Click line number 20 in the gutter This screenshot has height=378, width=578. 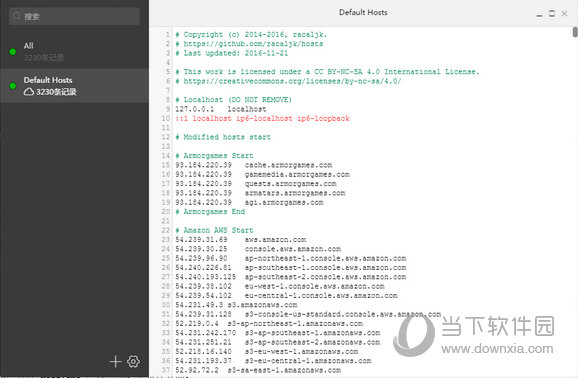click(x=166, y=212)
